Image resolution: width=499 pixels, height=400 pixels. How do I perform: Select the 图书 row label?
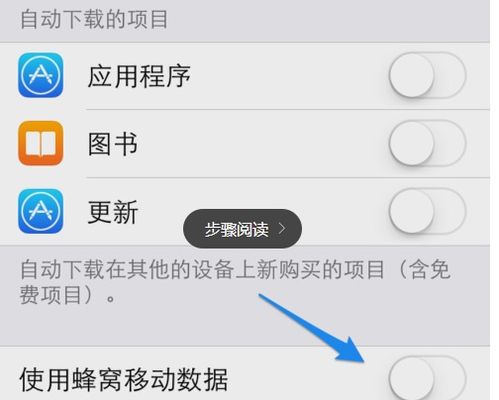[113, 144]
